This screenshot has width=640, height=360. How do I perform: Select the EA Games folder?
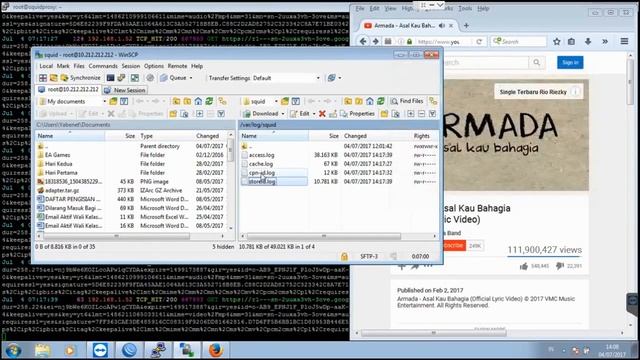click(57, 155)
